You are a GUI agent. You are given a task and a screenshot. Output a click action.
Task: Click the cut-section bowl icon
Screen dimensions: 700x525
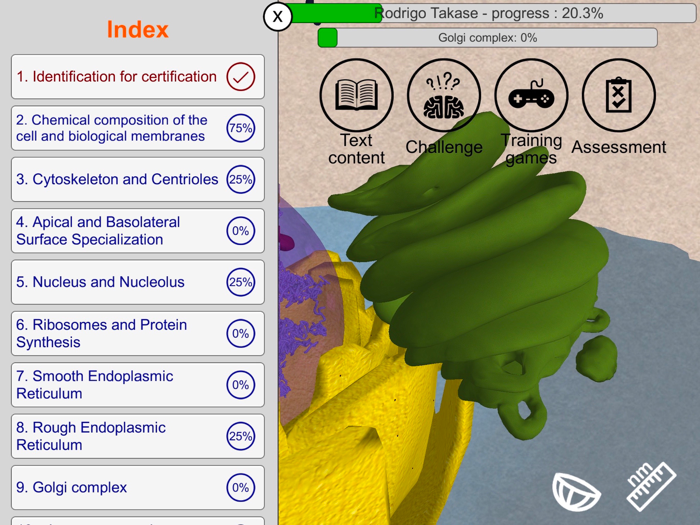coord(576,492)
